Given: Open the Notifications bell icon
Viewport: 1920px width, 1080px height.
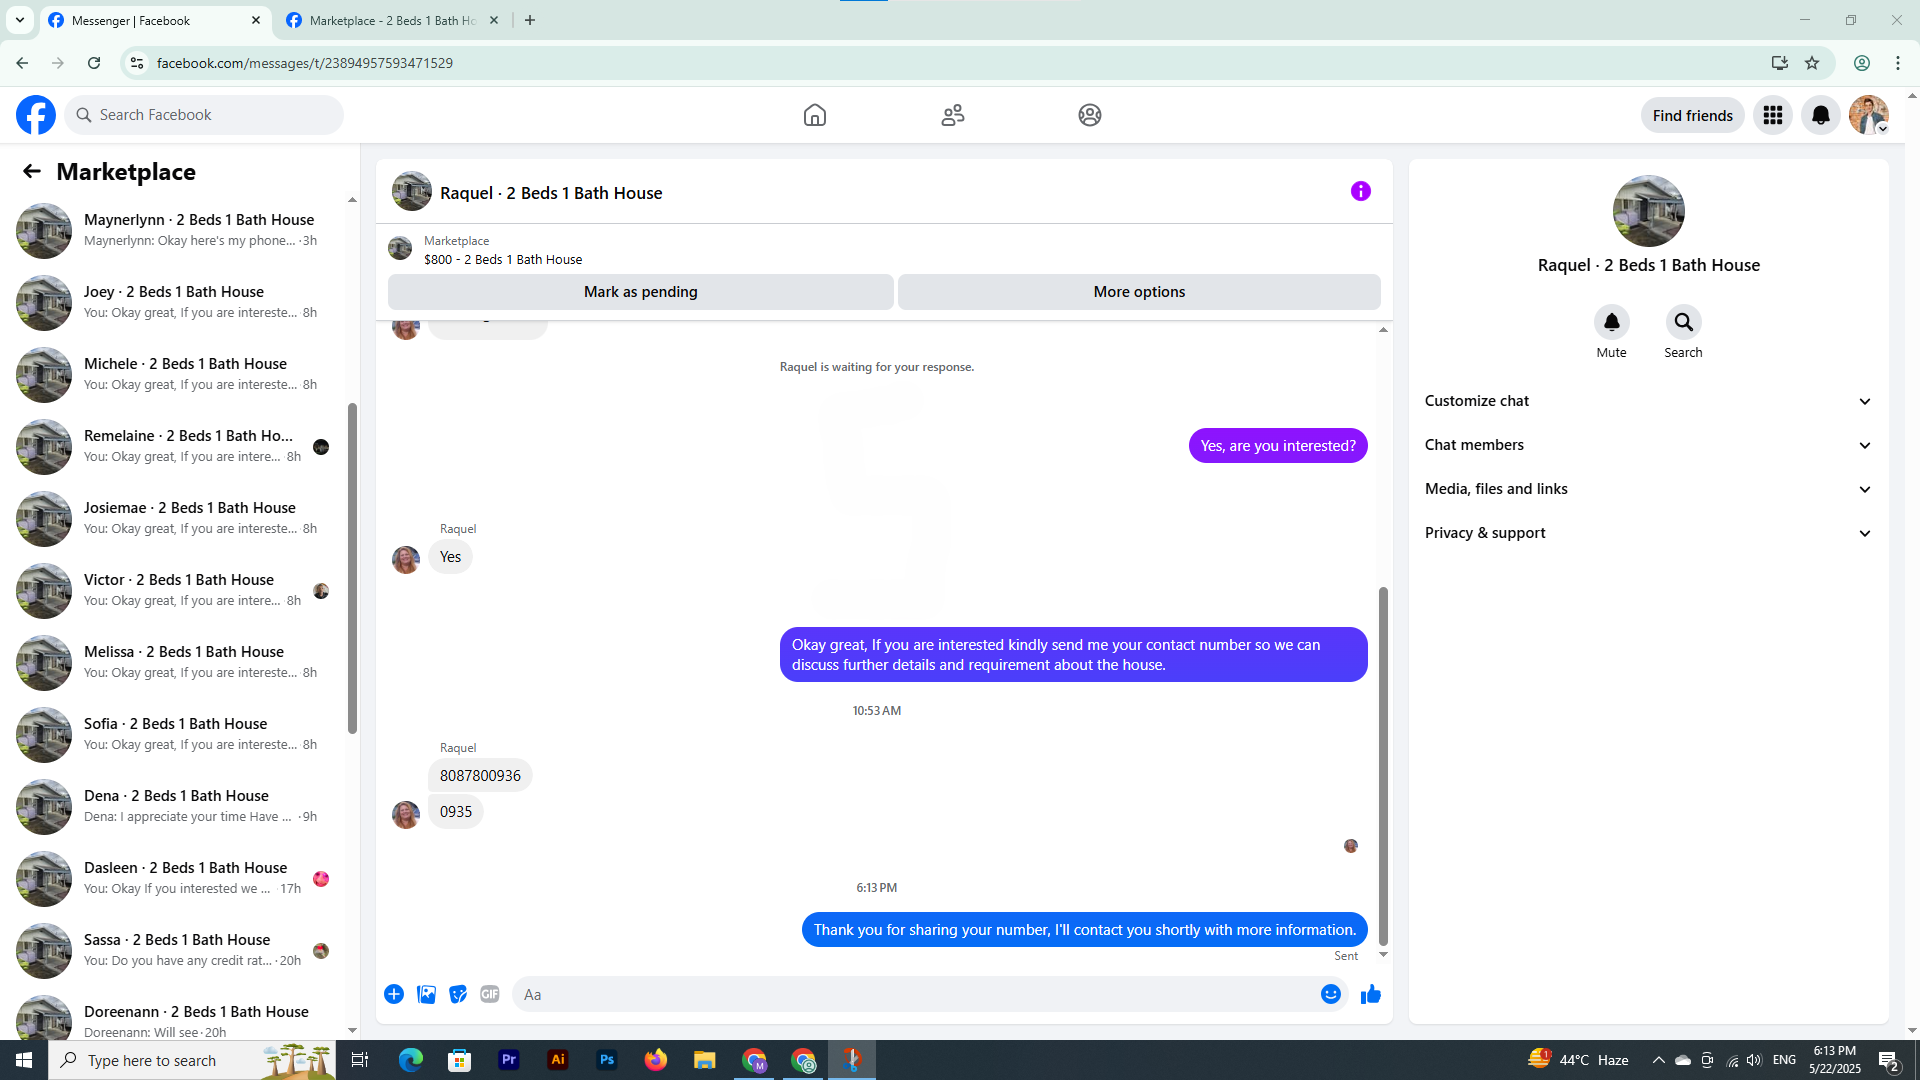Looking at the screenshot, I should pyautogui.click(x=1821, y=115).
